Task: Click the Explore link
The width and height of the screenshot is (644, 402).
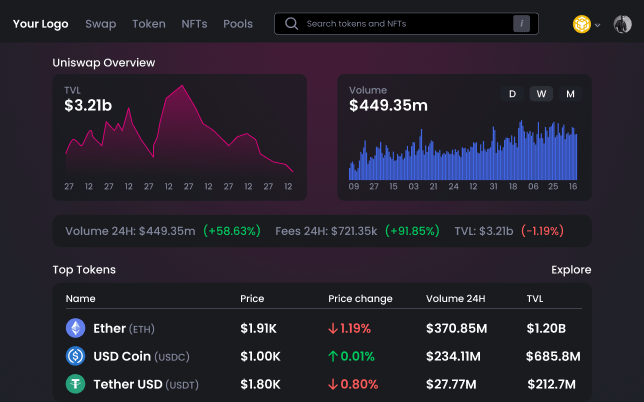Action: 571,270
